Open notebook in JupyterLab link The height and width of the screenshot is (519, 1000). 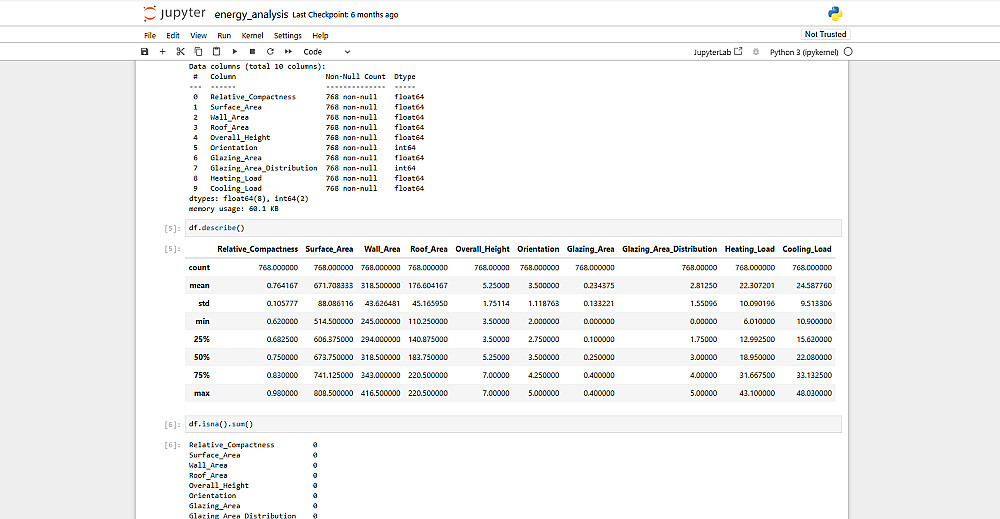pos(718,52)
